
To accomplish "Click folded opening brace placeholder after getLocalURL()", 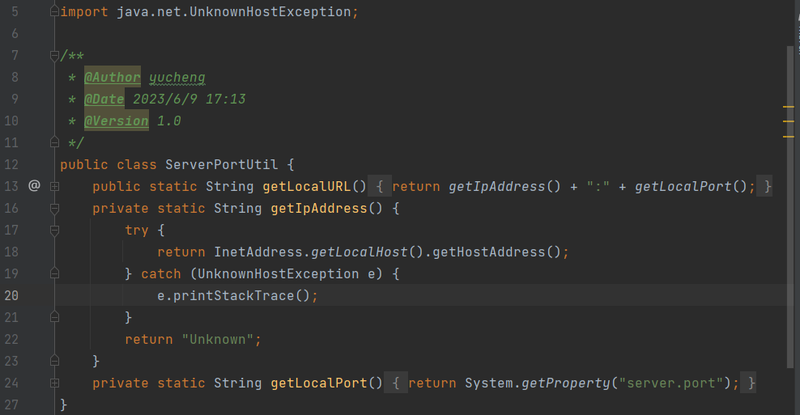I will pos(380,186).
